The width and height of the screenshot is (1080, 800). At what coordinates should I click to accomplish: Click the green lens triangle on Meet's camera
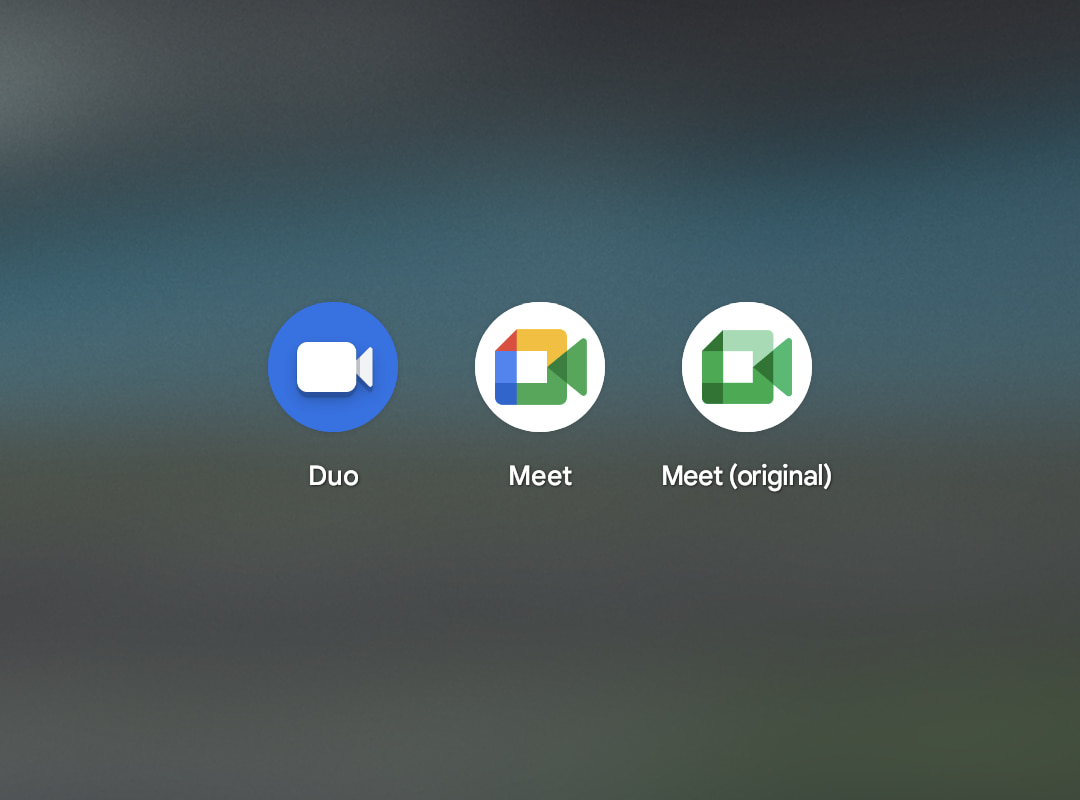[x=574, y=367]
